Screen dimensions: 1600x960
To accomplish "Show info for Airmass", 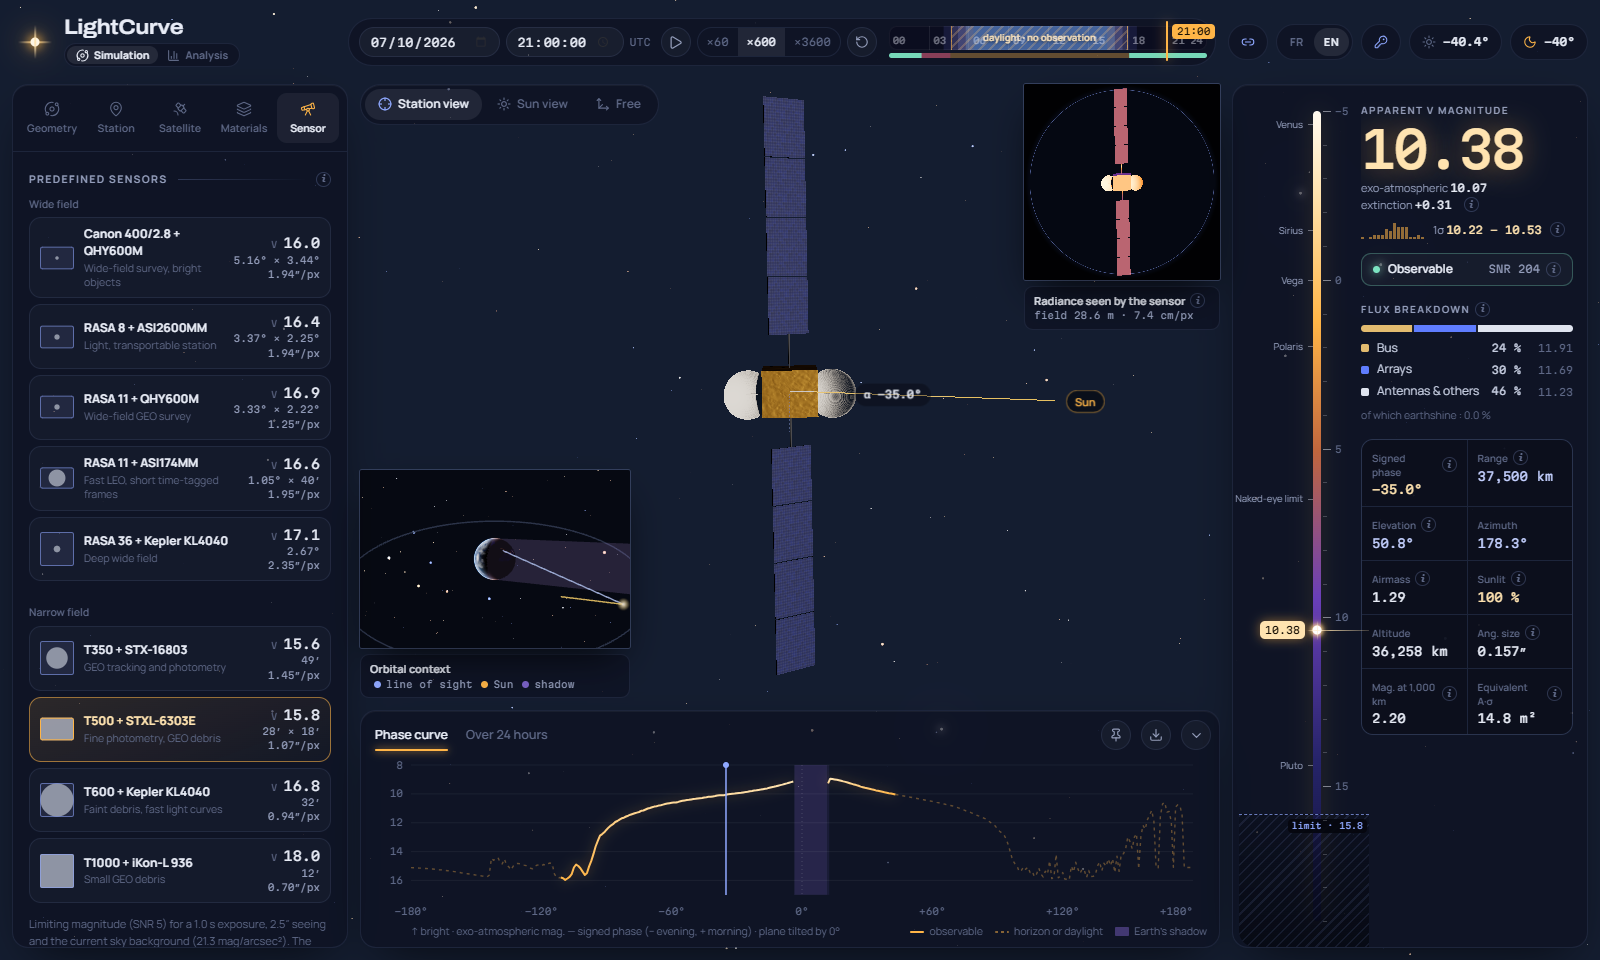I will point(1423,578).
